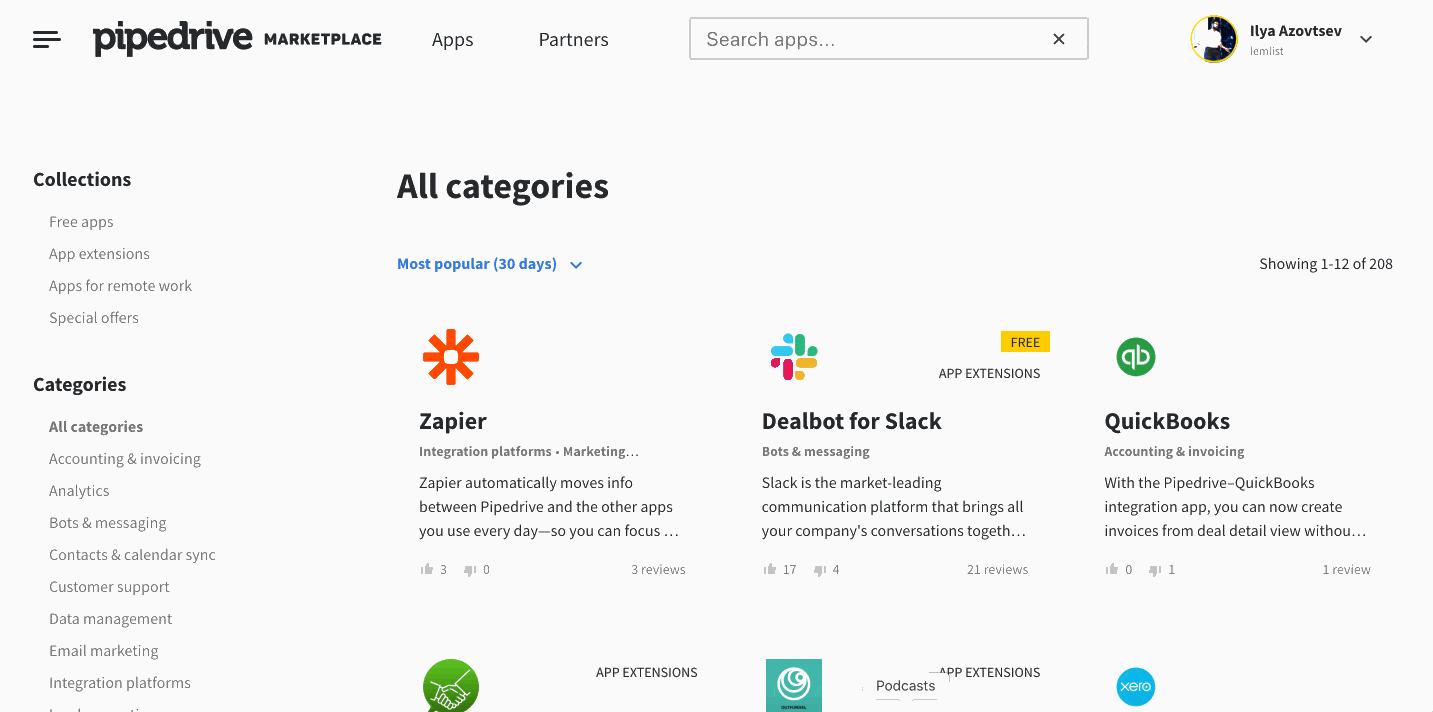This screenshot has width=1433, height=712.
Task: Clear the search field with the X
Action: click(x=1058, y=38)
